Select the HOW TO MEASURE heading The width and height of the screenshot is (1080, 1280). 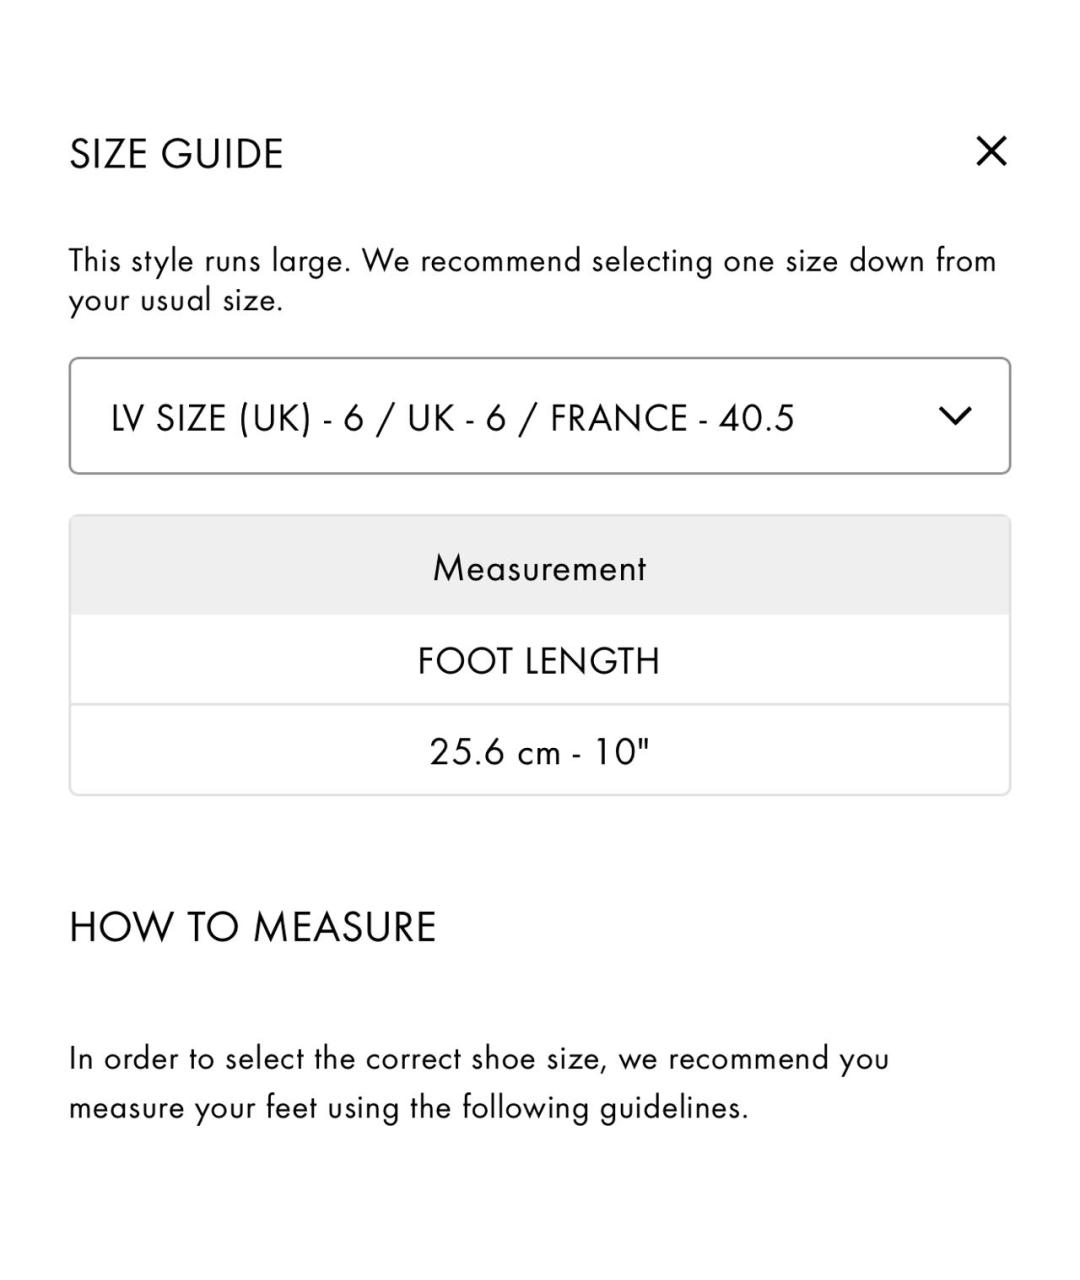252,927
